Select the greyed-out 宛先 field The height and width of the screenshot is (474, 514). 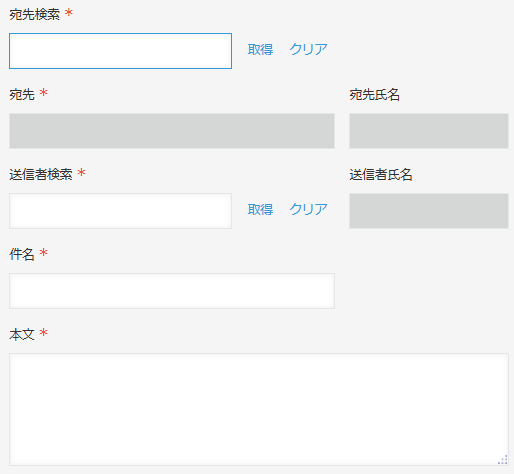click(172, 131)
